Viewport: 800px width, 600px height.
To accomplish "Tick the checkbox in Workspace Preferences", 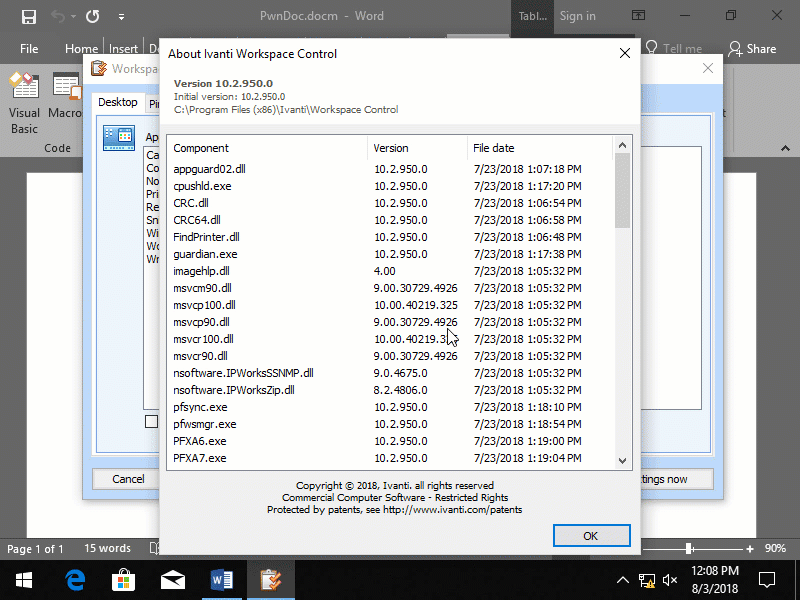I will 152,421.
